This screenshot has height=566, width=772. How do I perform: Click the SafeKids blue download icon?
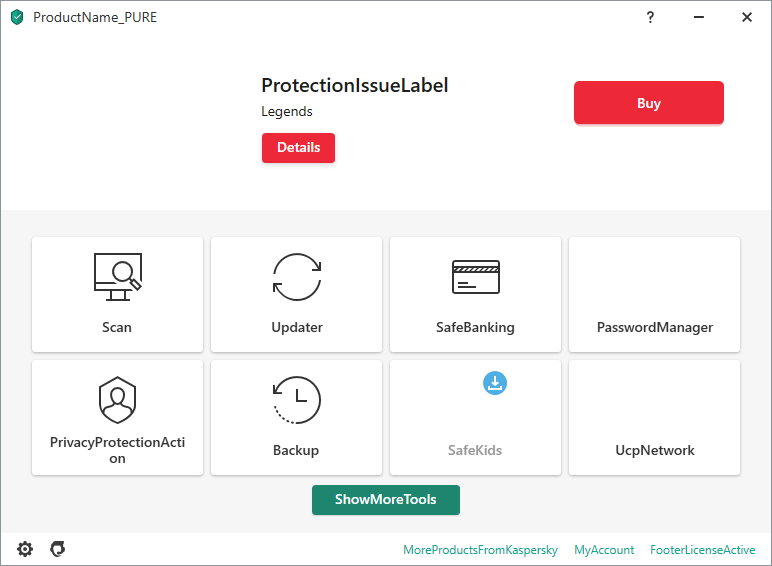coord(495,383)
